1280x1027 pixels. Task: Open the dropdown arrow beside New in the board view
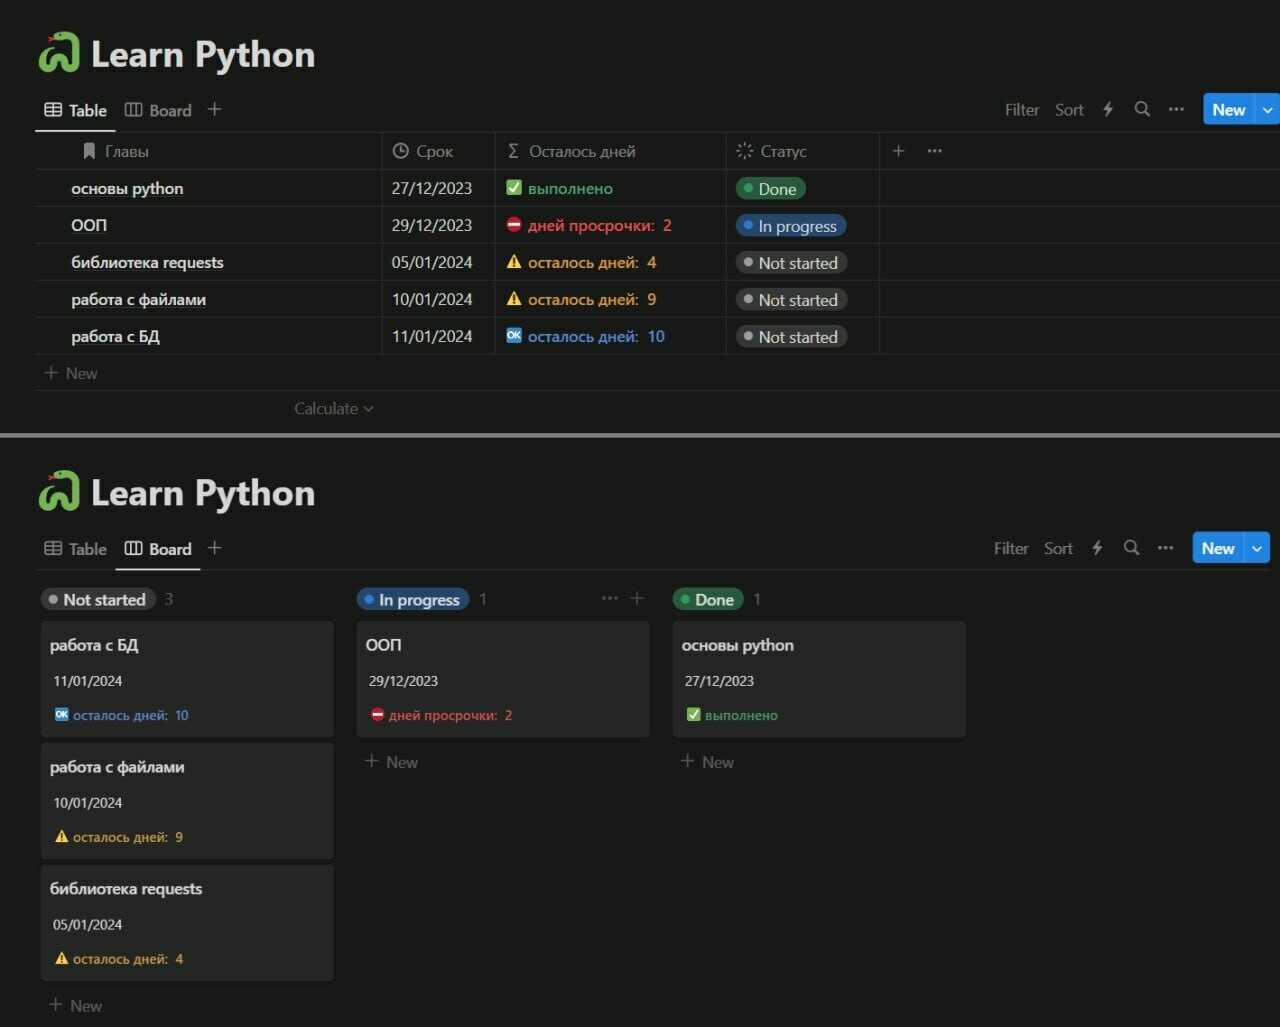(1257, 548)
